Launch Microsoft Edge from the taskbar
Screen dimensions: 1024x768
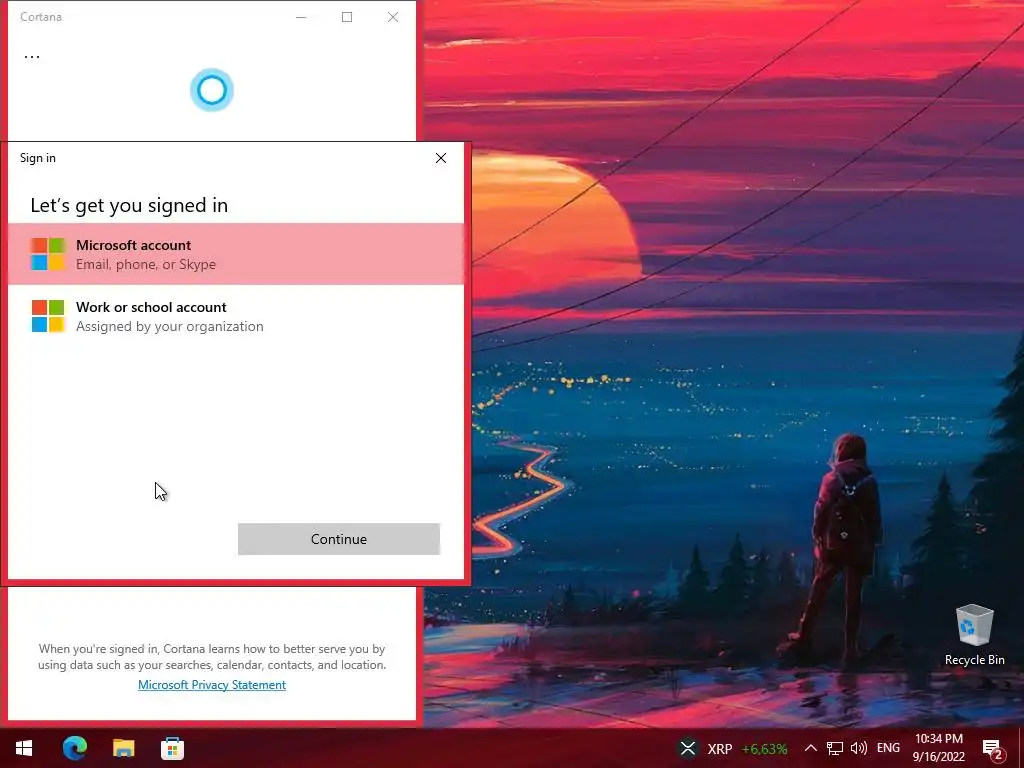tap(74, 748)
